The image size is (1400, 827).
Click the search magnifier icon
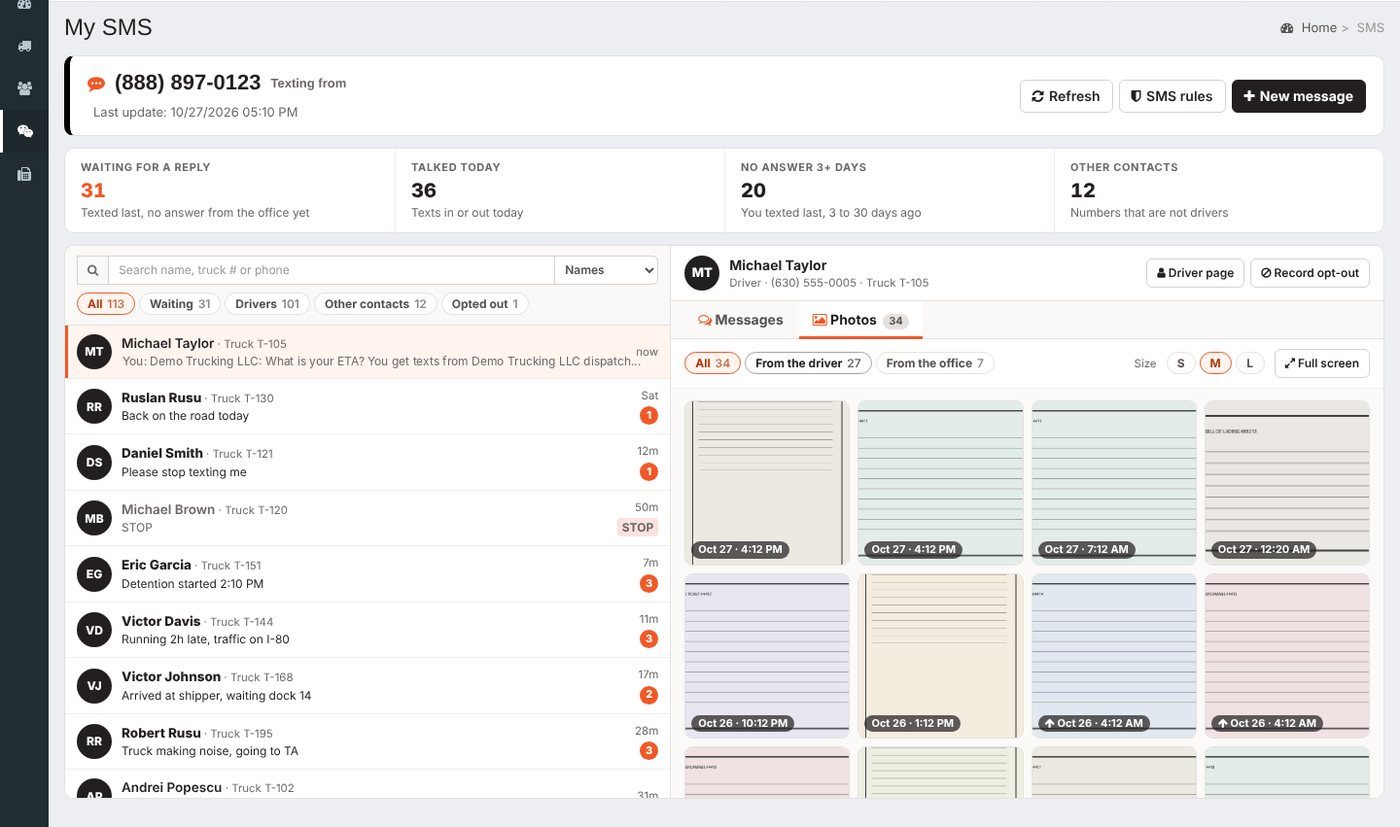pos(93,270)
